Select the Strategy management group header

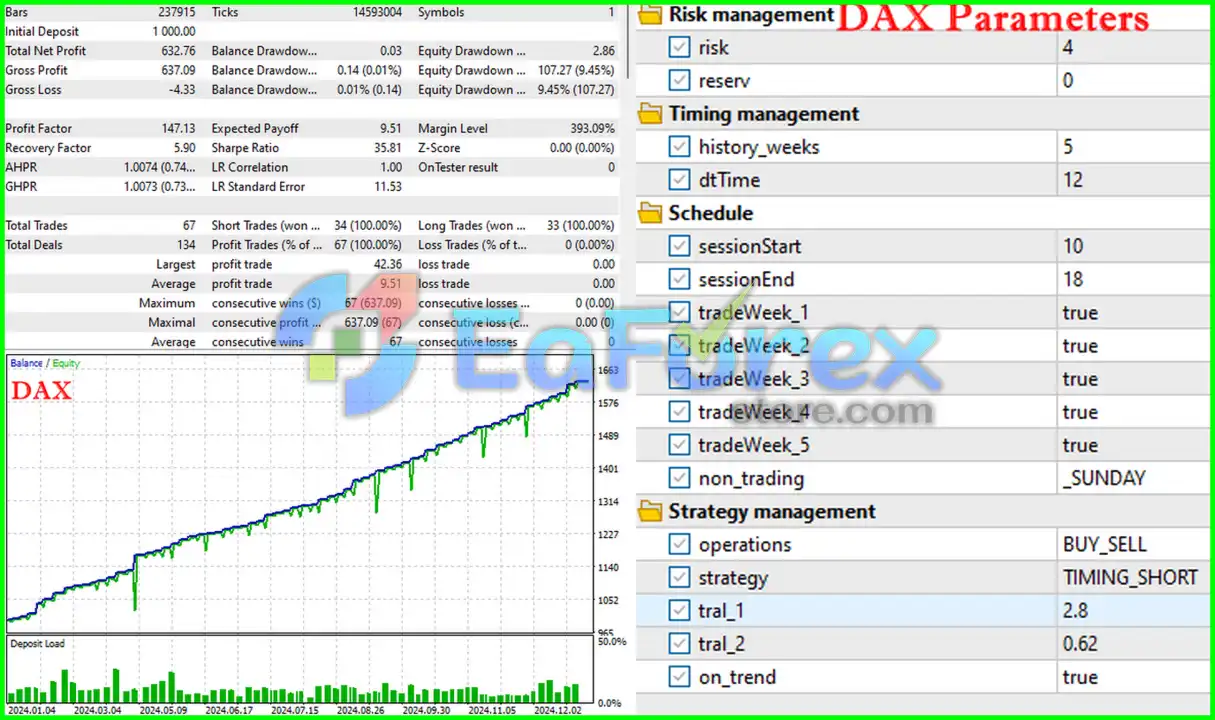click(772, 511)
